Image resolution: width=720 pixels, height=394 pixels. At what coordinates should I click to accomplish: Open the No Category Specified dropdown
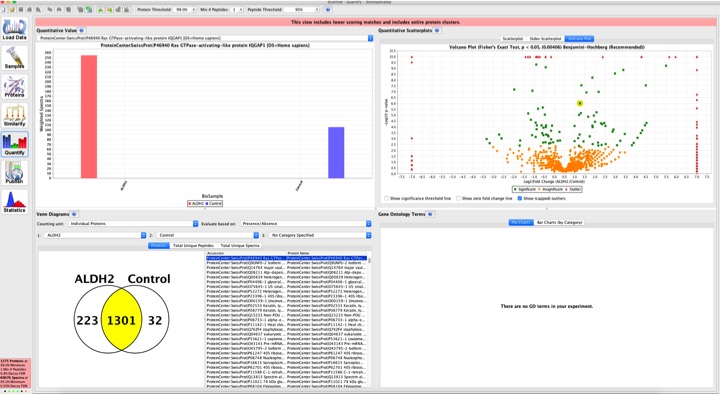[320, 235]
